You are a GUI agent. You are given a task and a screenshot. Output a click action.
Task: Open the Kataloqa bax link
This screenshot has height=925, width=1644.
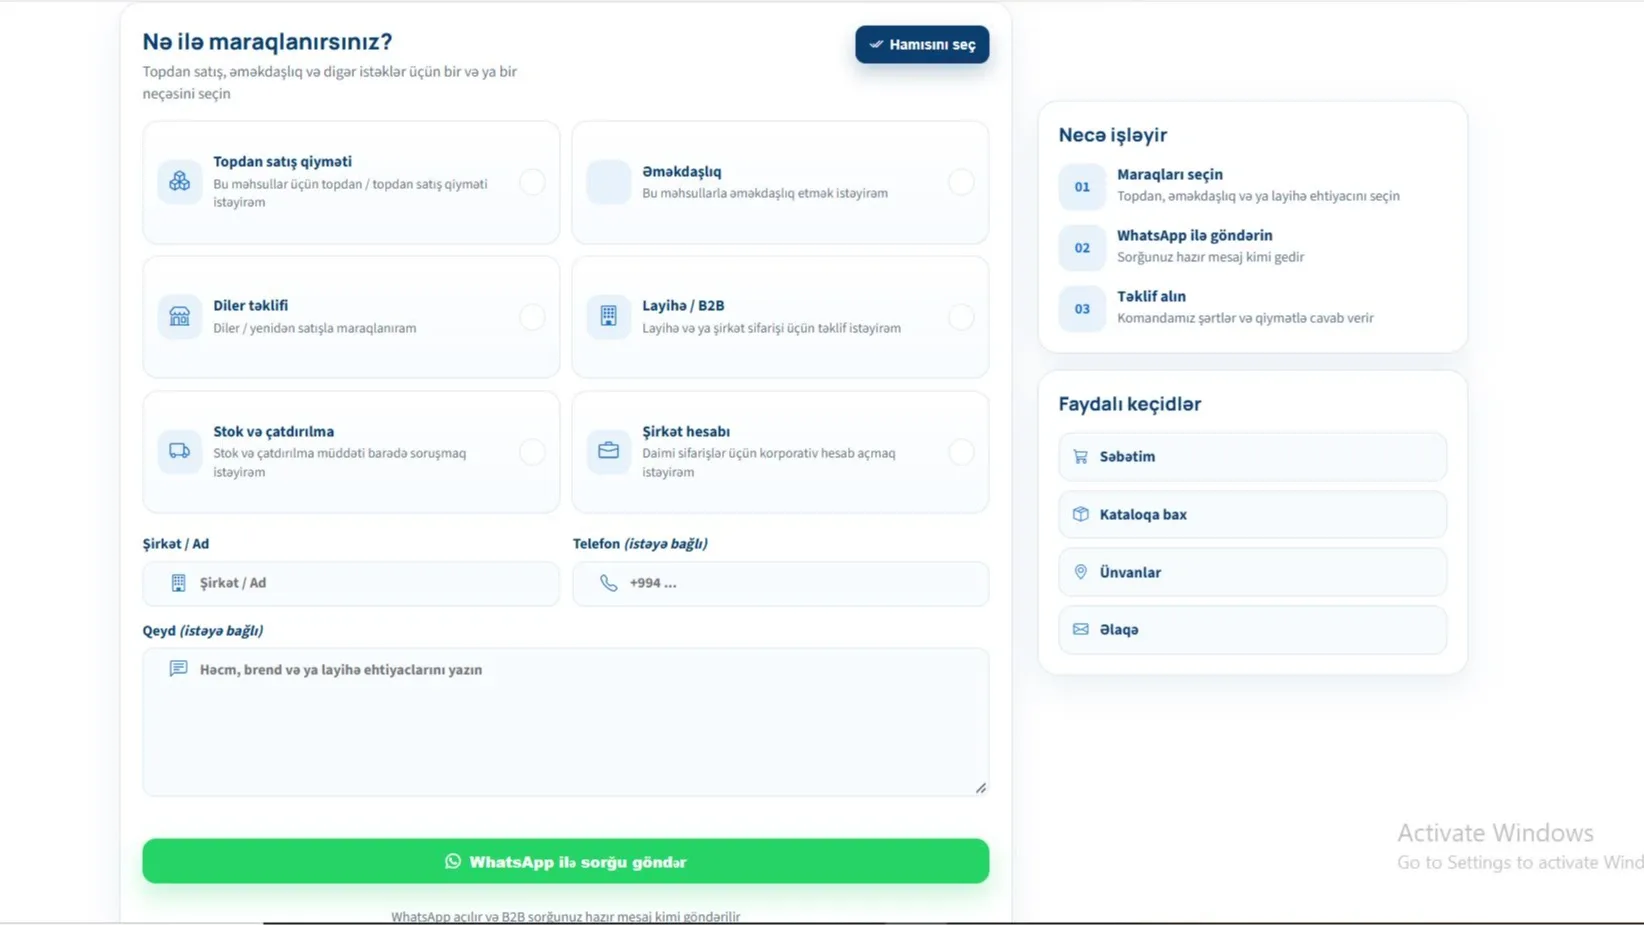coord(1252,514)
